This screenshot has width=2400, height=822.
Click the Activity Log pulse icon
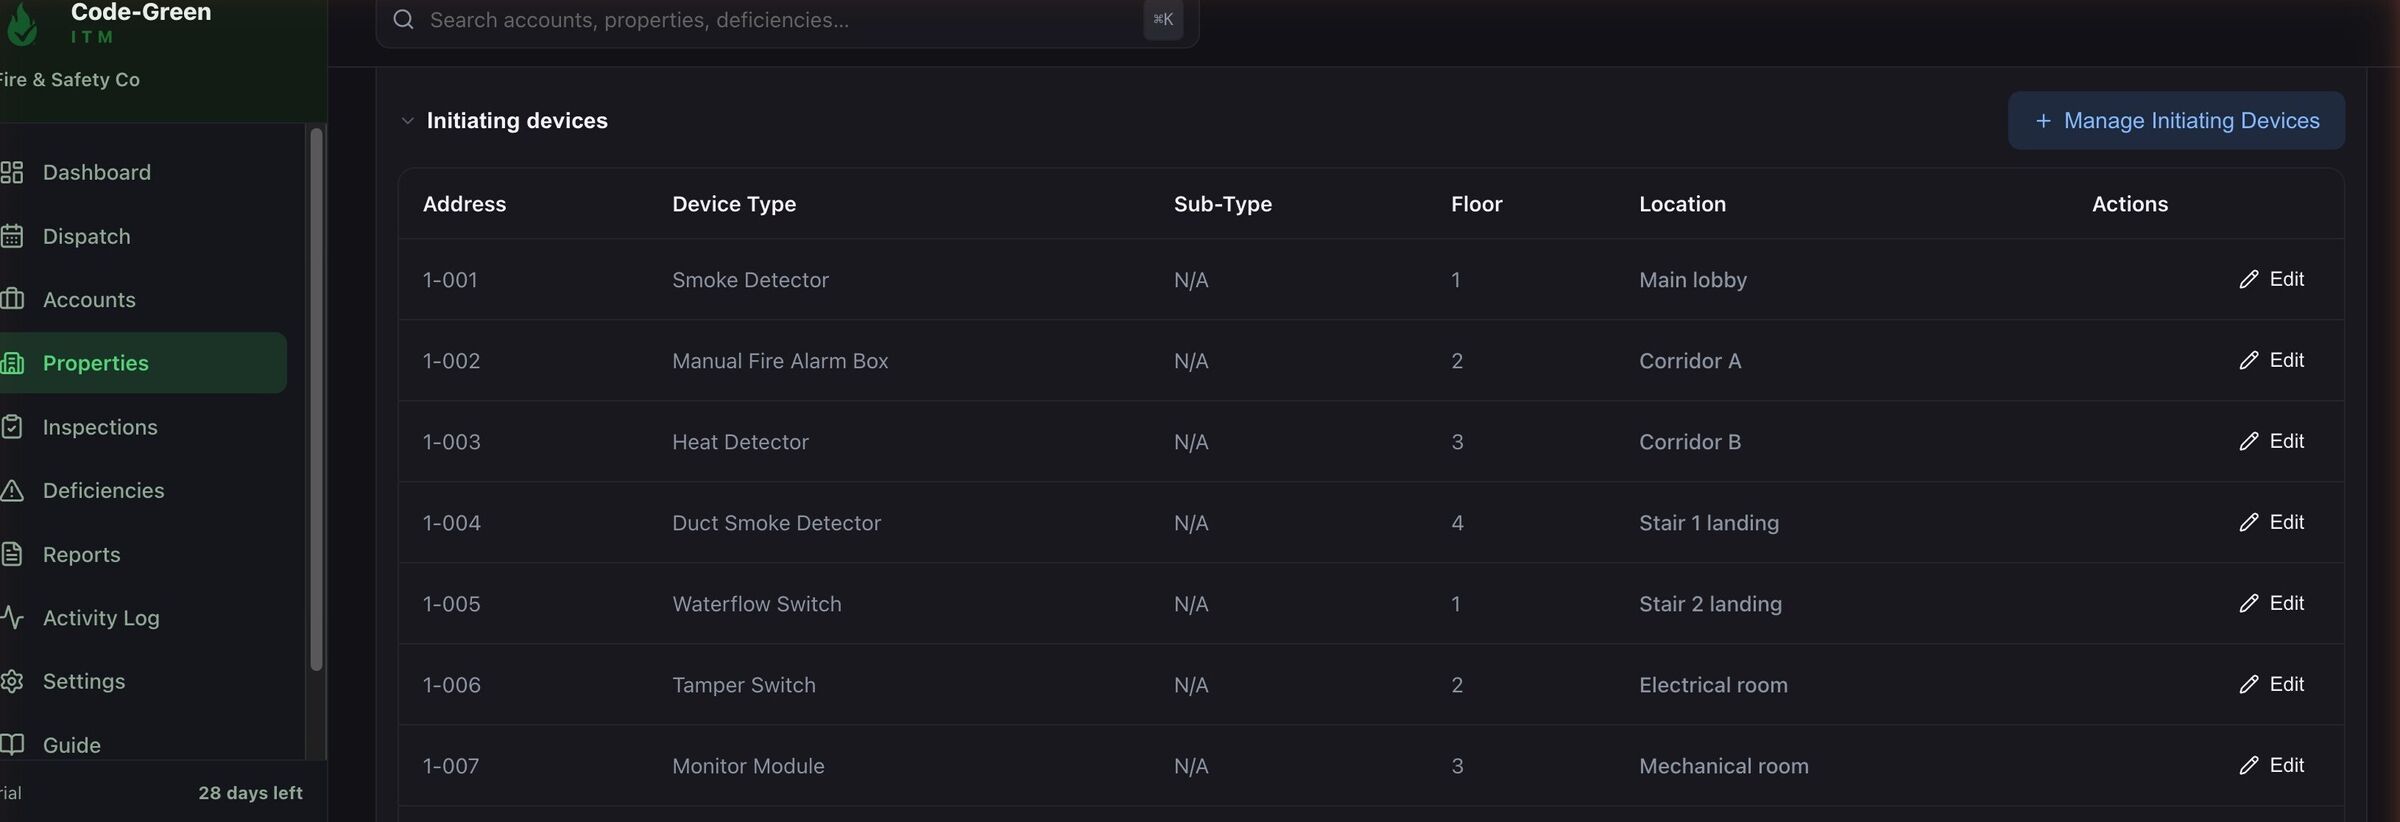click(x=12, y=617)
